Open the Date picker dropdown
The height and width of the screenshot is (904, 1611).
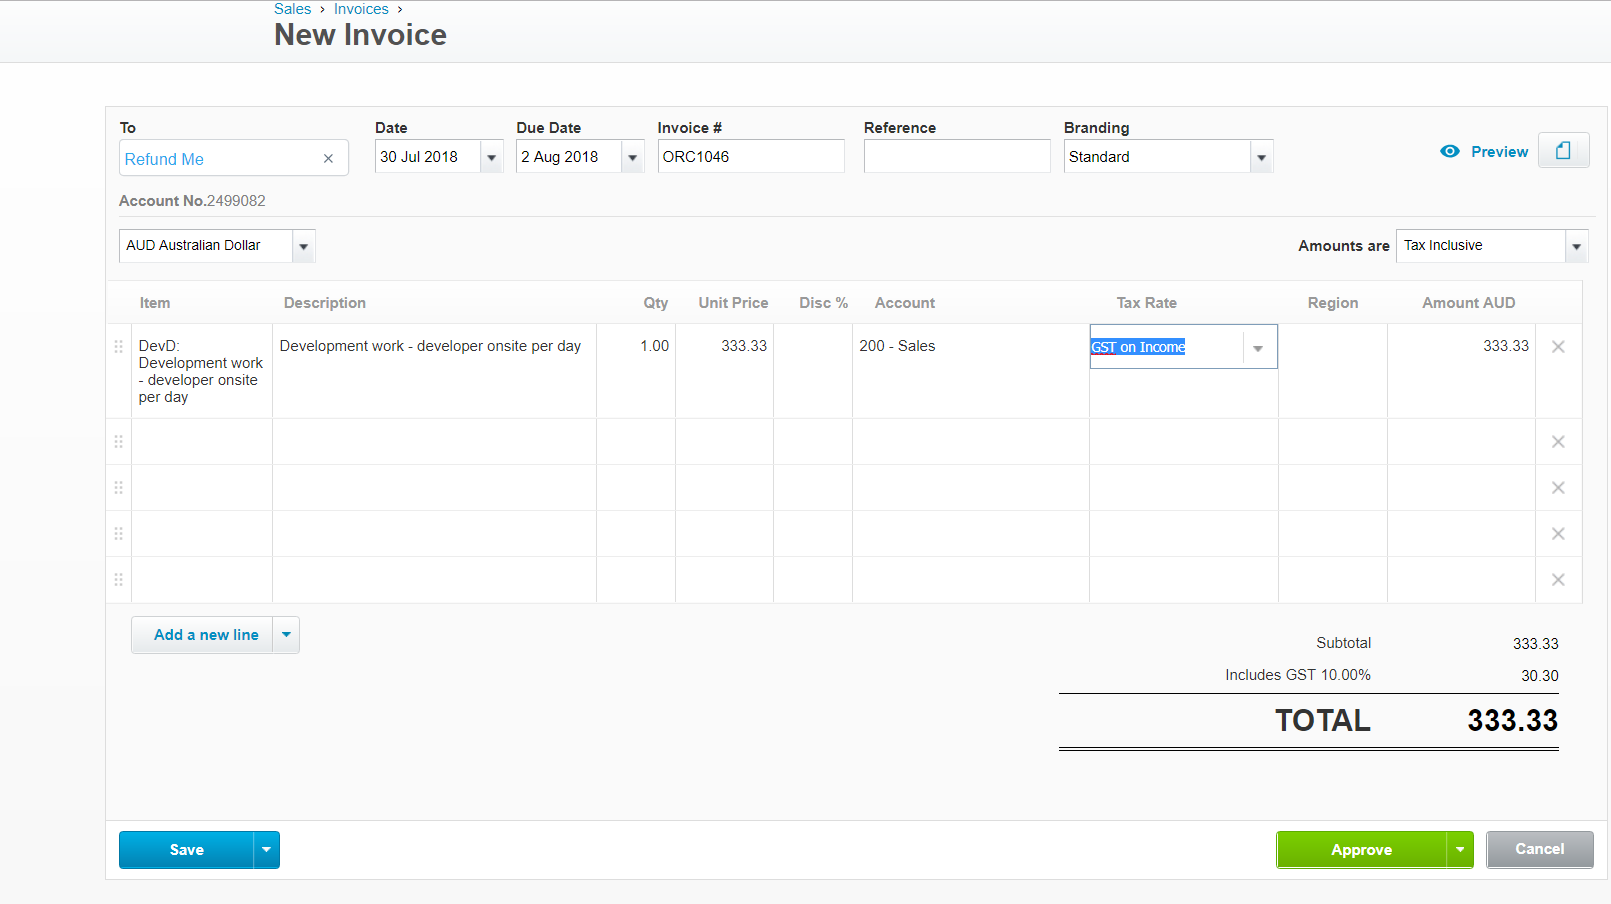point(491,158)
